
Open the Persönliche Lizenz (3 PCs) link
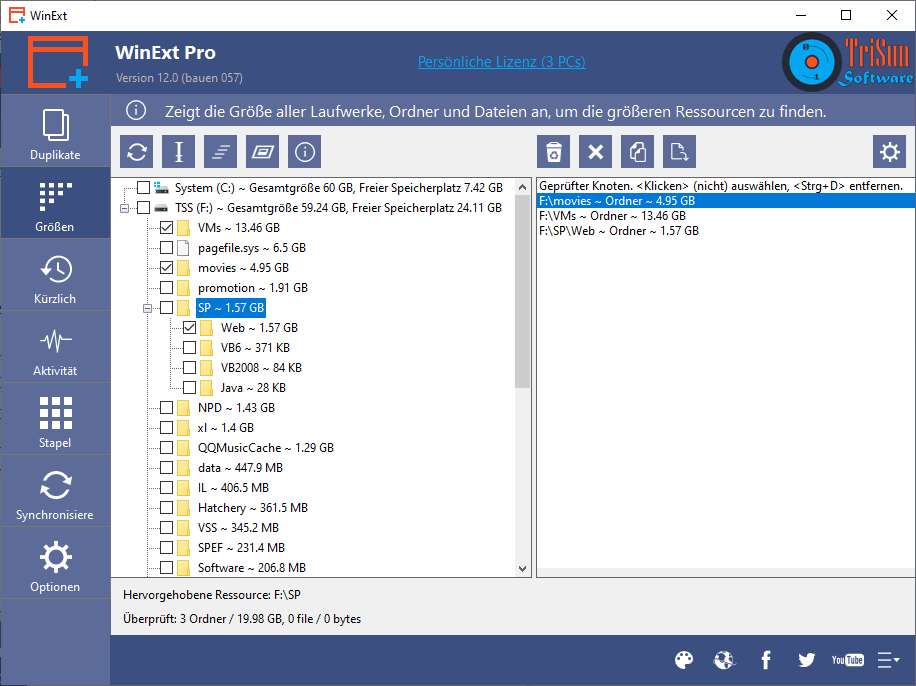click(x=502, y=61)
